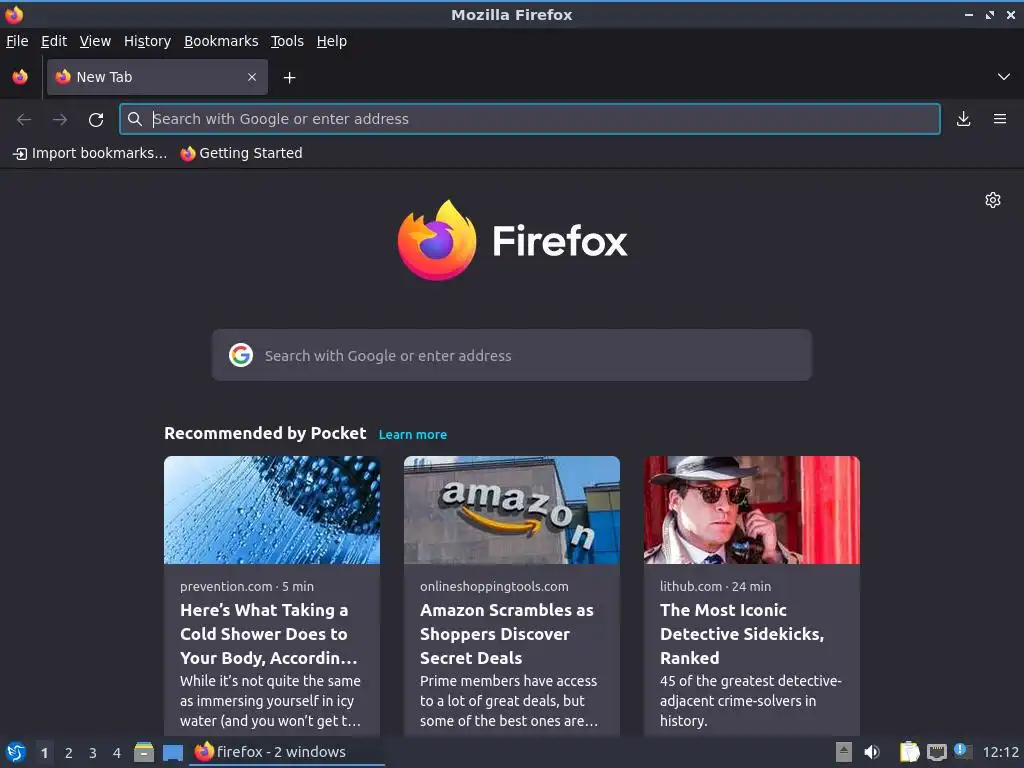Screen dimensions: 1024x768
Task: Open the cold shower article thumbnail
Action: [272, 510]
